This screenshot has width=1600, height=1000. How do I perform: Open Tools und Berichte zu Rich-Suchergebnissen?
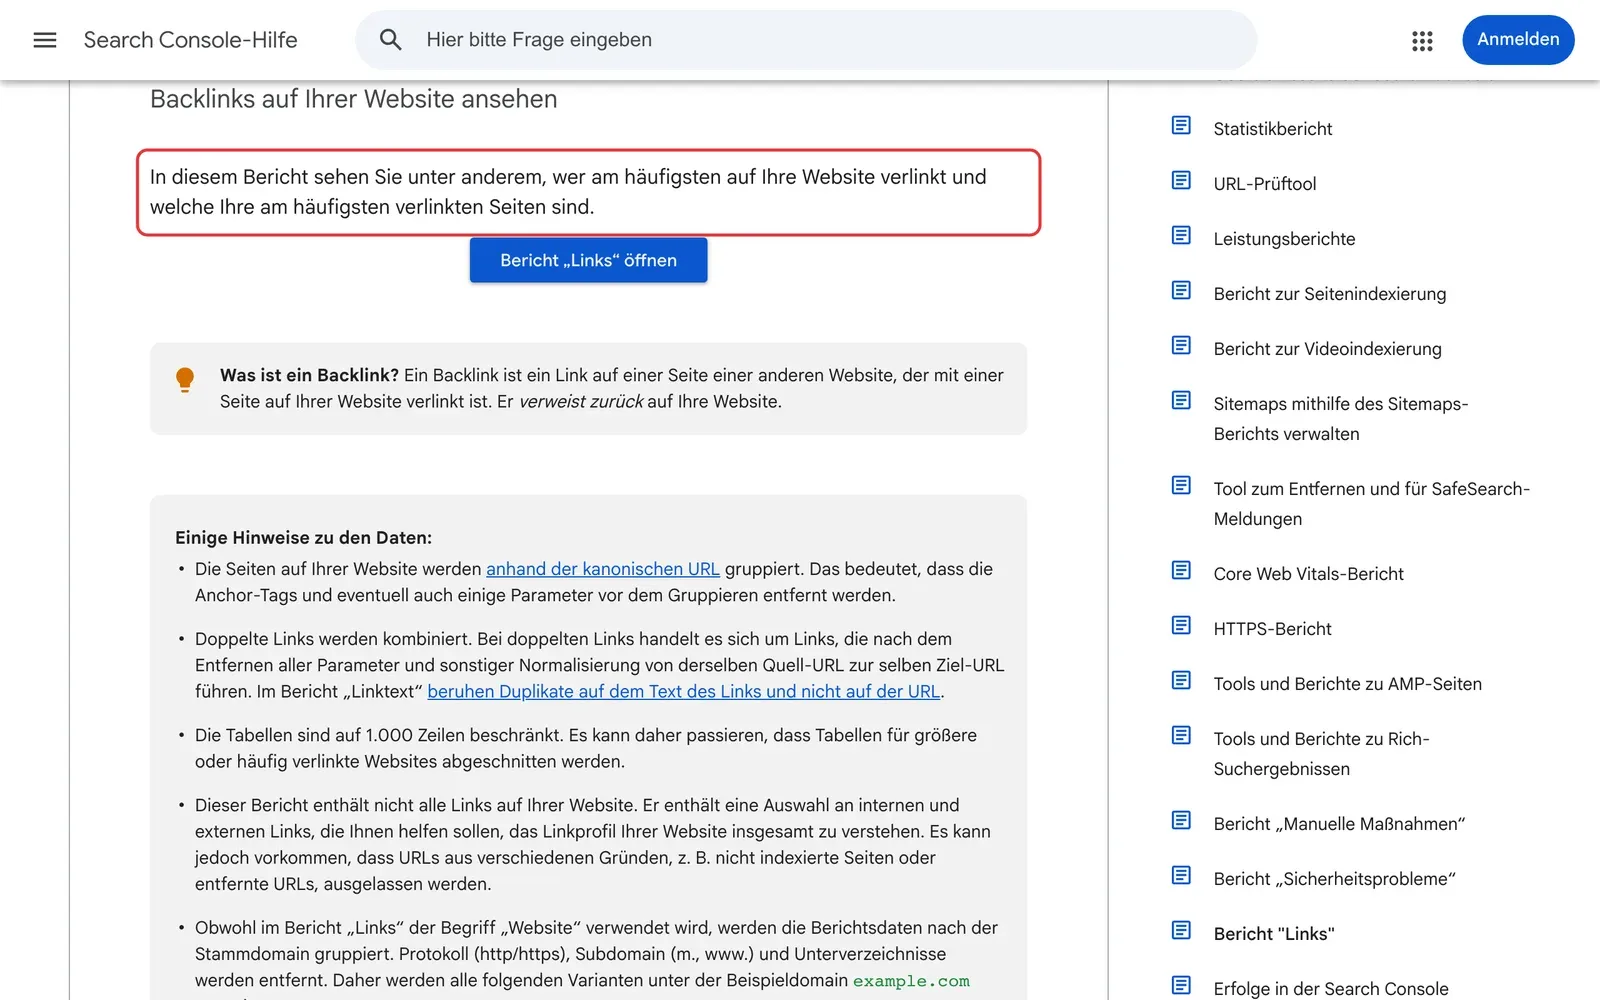point(1322,754)
